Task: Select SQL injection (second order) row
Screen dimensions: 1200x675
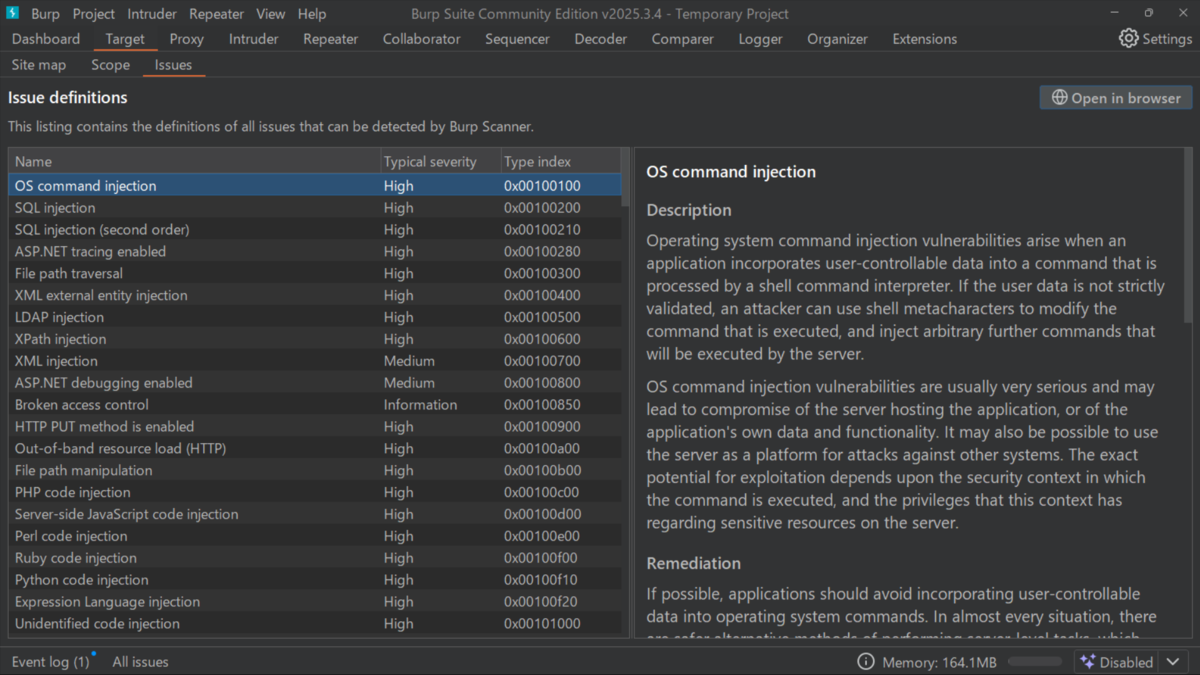Action: click(315, 230)
